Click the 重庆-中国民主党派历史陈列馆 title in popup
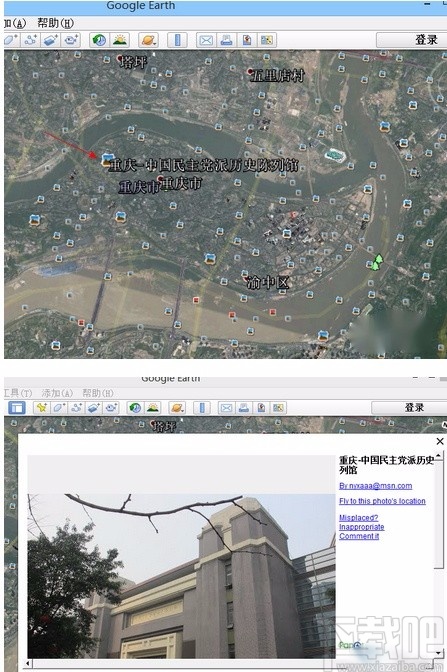Image resolution: width=447 pixels, height=672 pixels. pyautogui.click(x=387, y=465)
